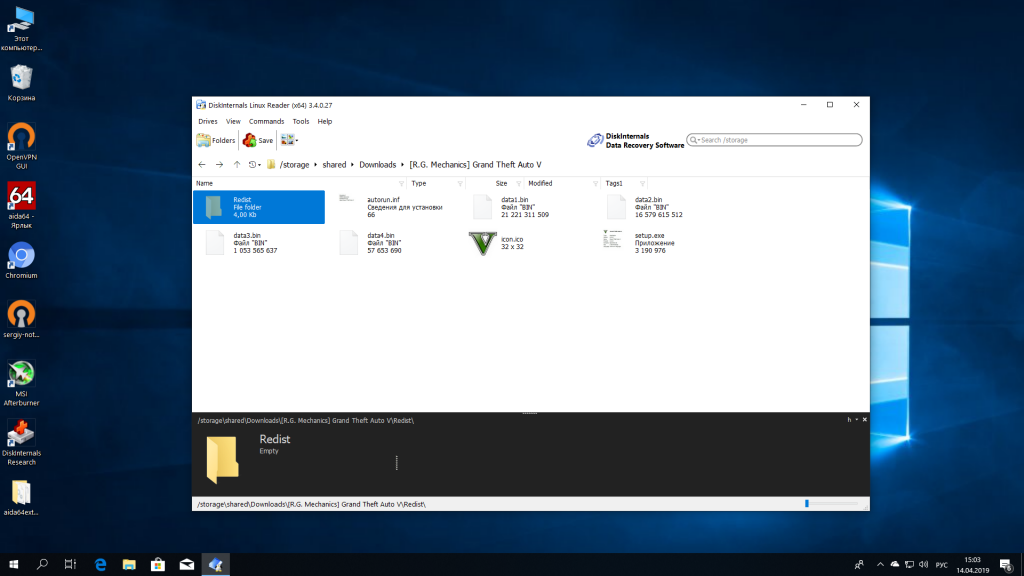Select the icon.ico GTA V file

pos(483,244)
